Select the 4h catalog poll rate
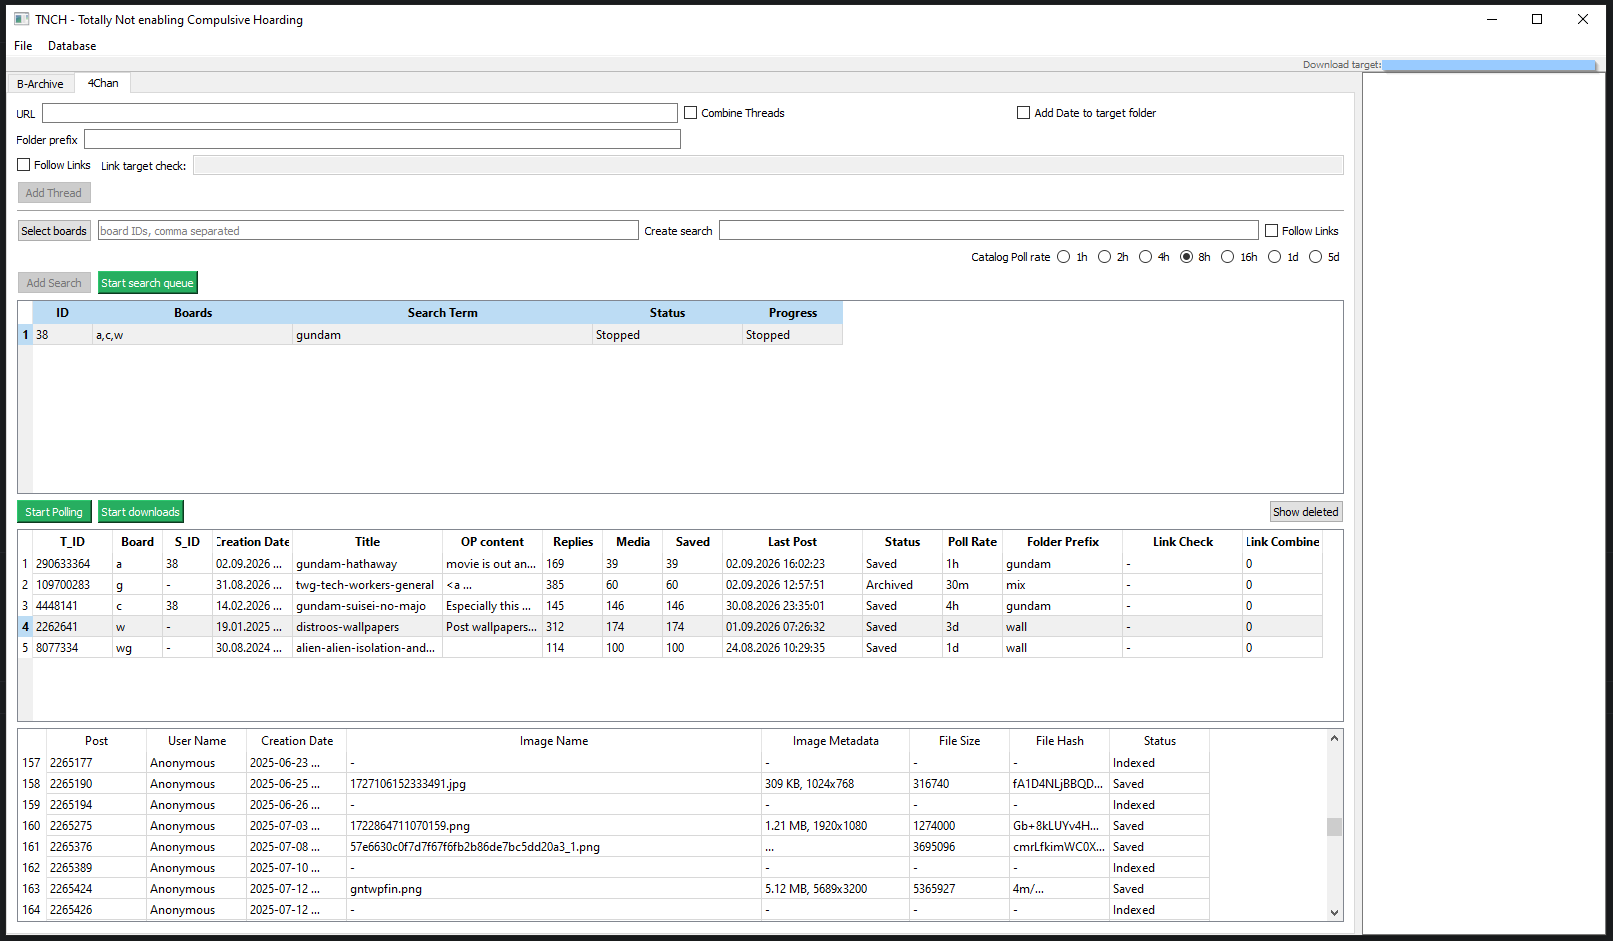This screenshot has width=1613, height=941. 1145,257
